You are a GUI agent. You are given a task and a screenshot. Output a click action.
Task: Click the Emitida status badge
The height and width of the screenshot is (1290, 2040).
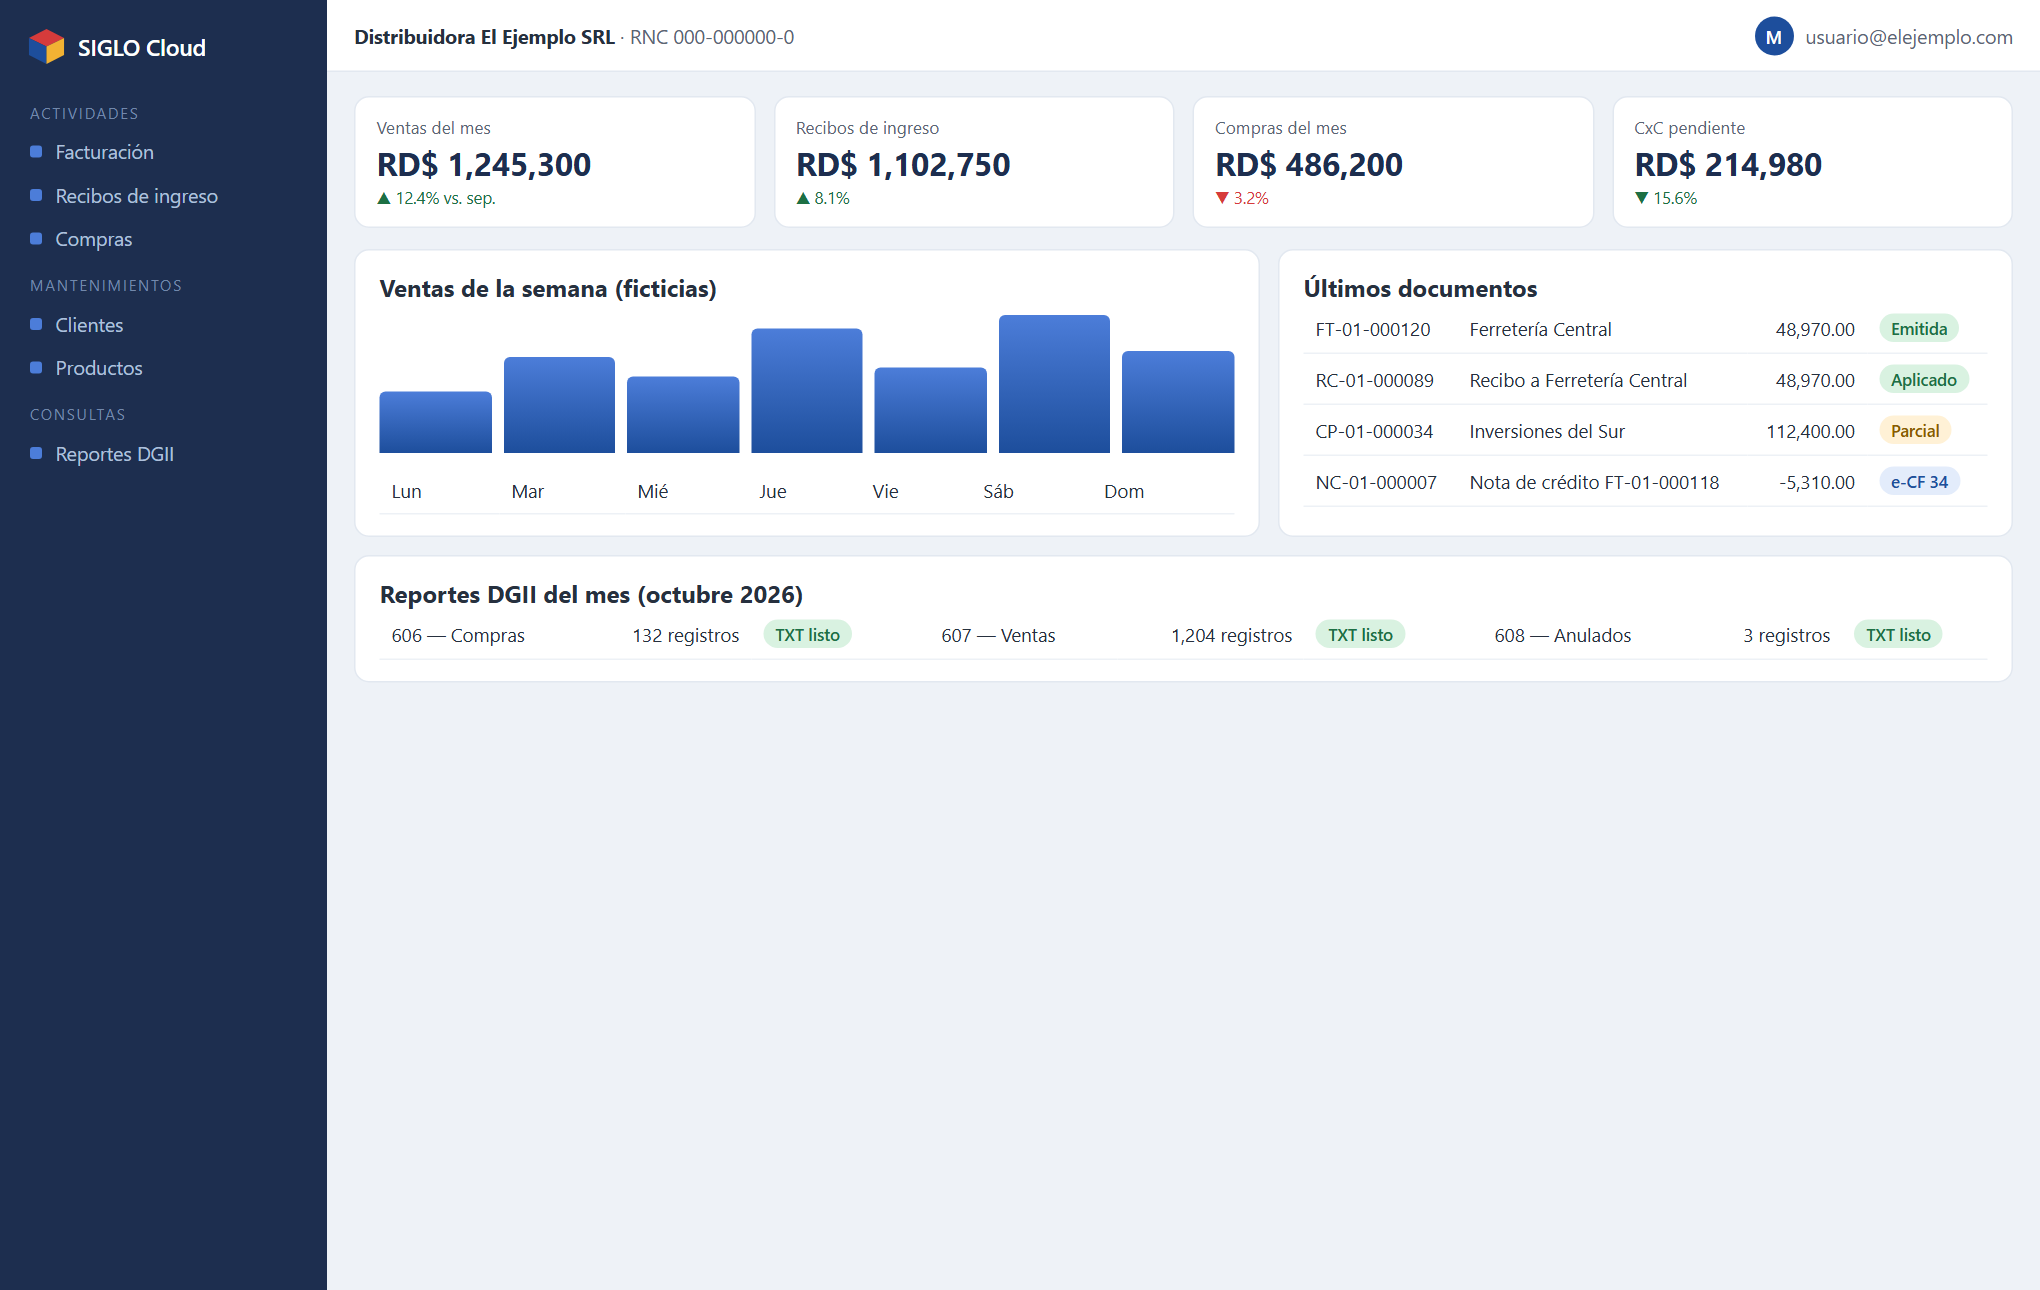pyautogui.click(x=1919, y=329)
